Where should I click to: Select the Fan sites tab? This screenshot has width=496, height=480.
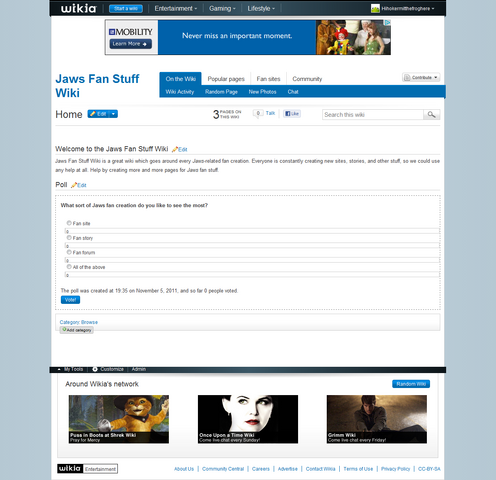[268, 79]
